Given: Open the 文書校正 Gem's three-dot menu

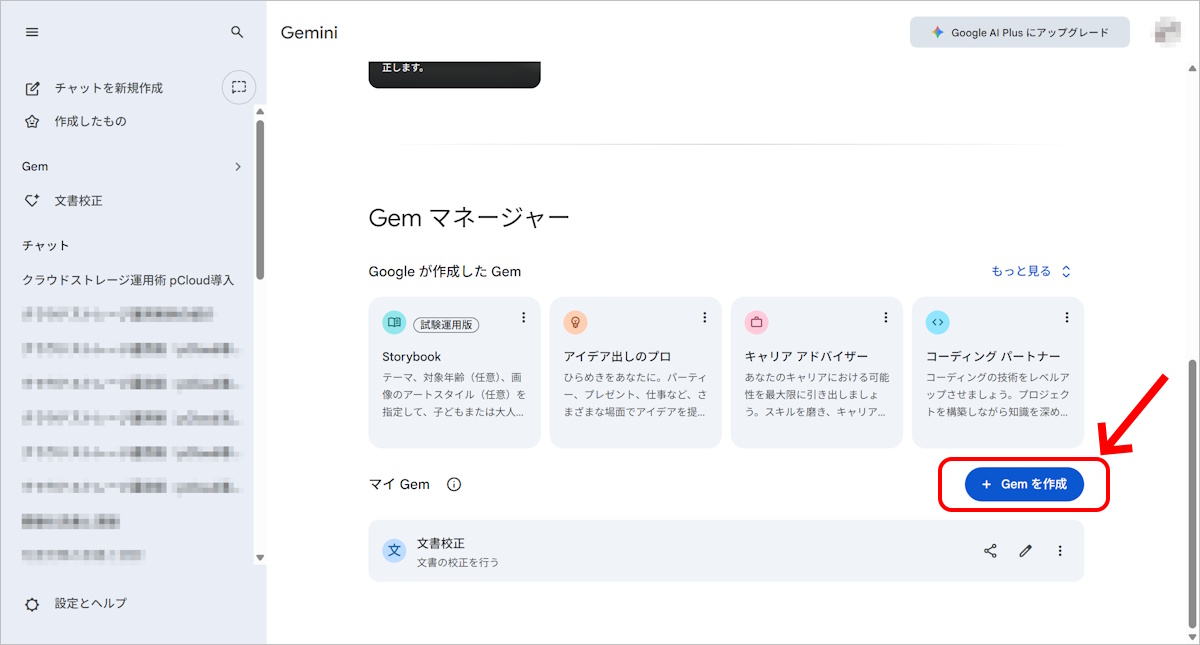Looking at the screenshot, I should click(x=1060, y=550).
